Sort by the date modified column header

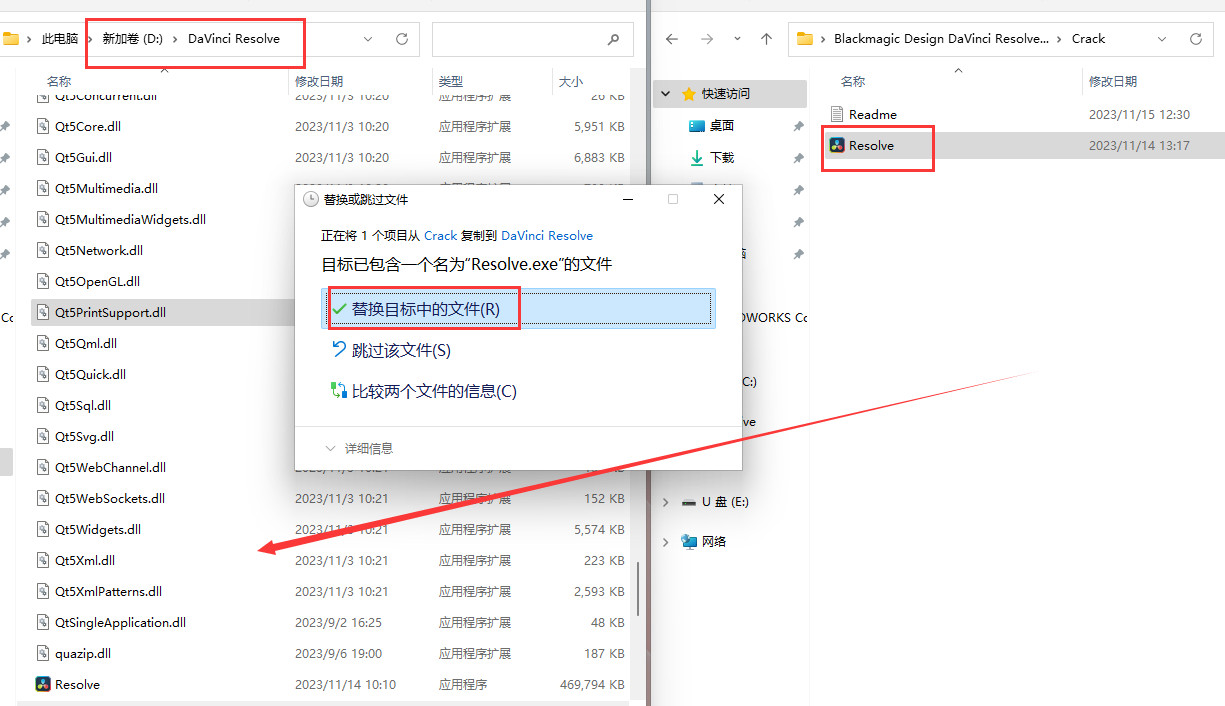click(318, 81)
